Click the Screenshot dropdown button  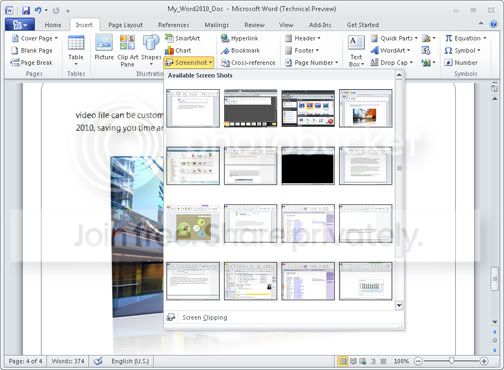[188, 63]
